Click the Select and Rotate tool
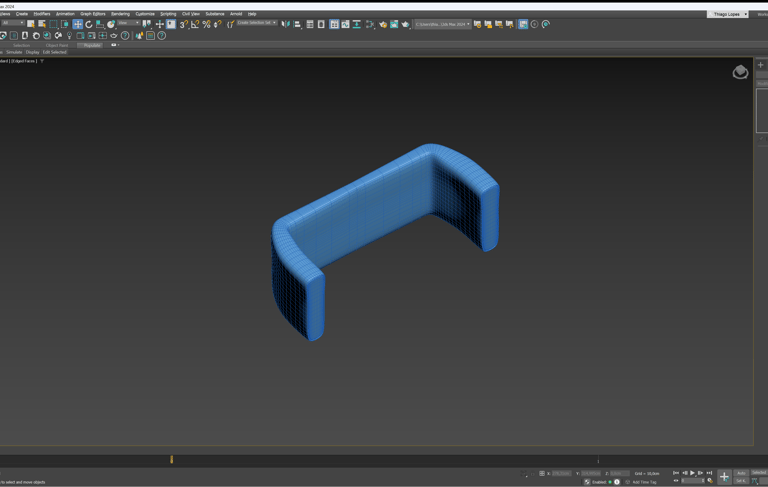Screen dimensions: 768x487 click(x=88, y=24)
